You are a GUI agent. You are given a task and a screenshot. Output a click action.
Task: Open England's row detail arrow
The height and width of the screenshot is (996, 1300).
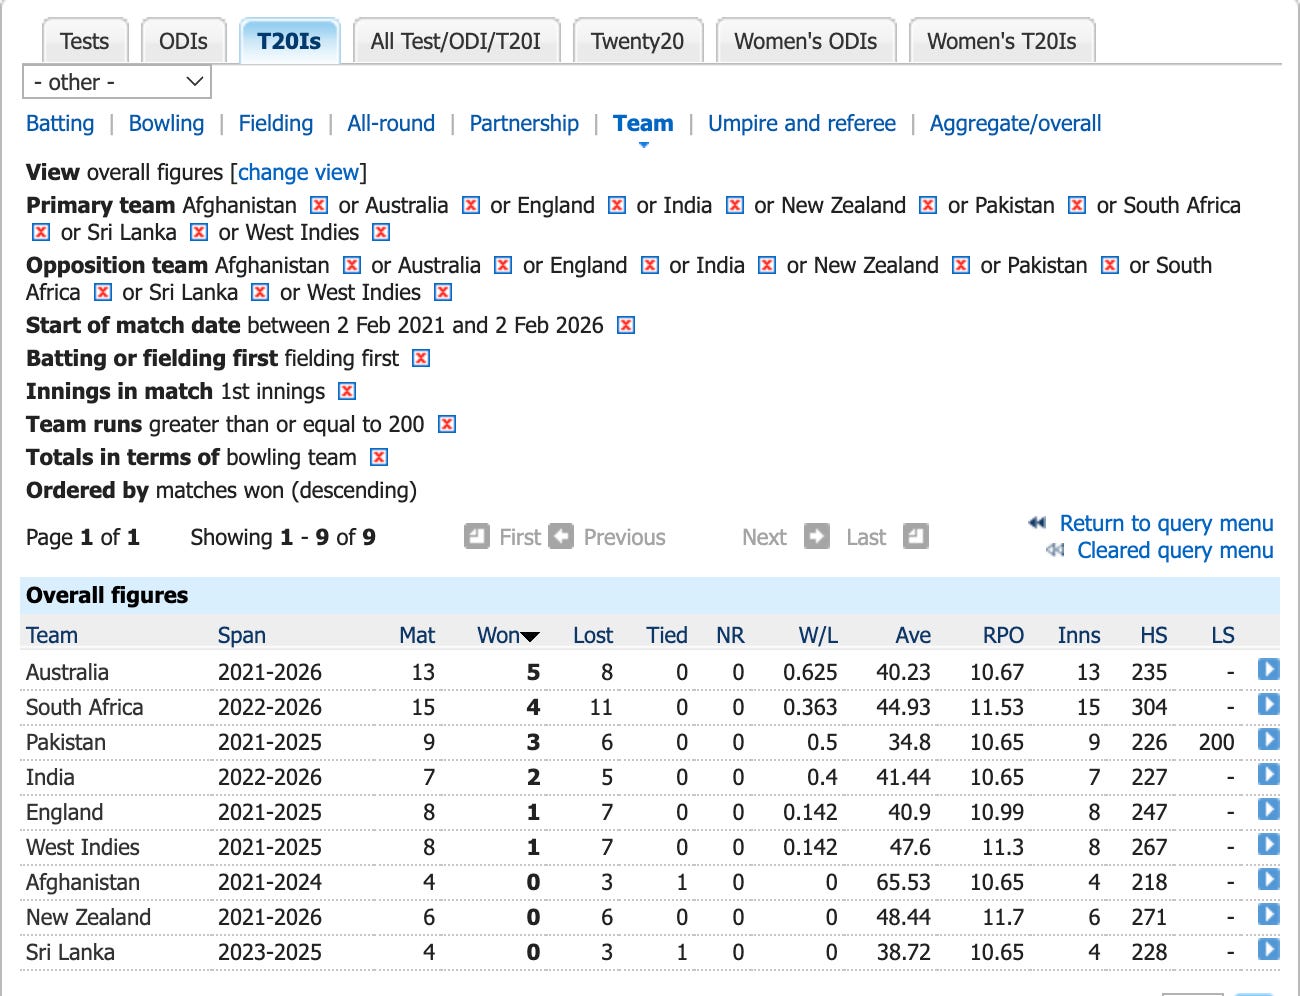coord(1269,810)
